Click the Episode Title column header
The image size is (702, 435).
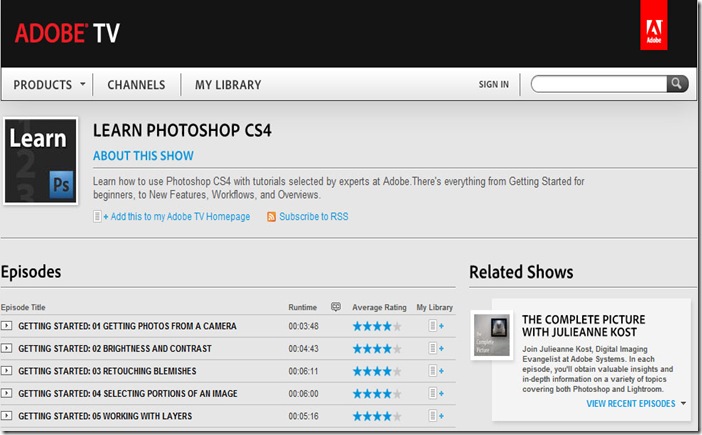click(x=23, y=307)
